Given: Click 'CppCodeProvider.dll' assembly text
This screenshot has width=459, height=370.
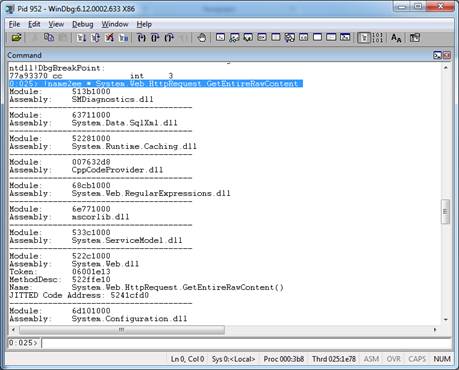Looking at the screenshot, I should (x=117, y=170).
